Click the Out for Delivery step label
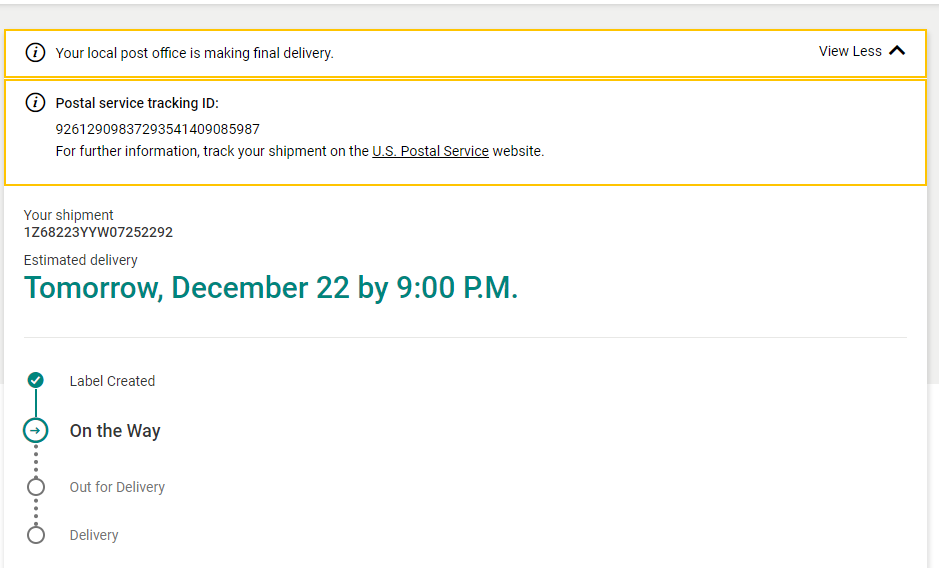This screenshot has width=939, height=568. 117,487
